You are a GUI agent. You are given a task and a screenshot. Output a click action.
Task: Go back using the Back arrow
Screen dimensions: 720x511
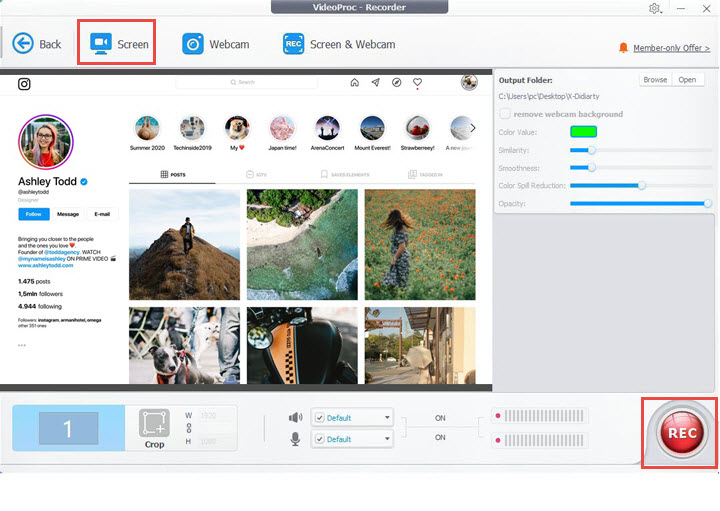[x=37, y=44]
